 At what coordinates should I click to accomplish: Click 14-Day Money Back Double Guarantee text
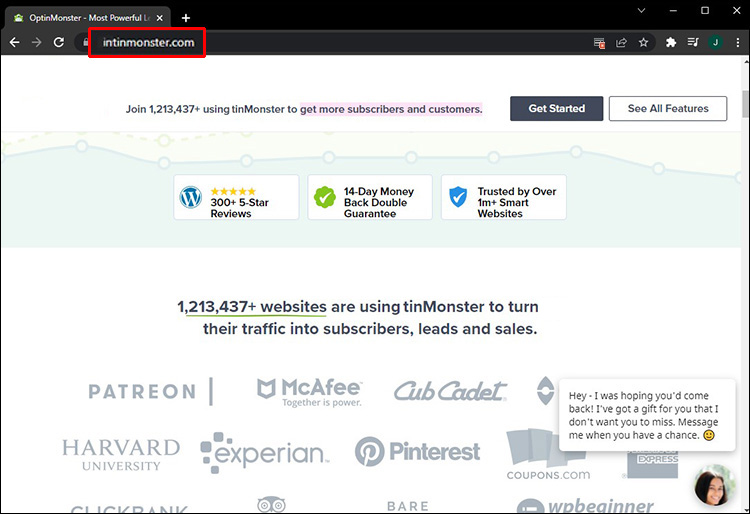[x=378, y=202]
